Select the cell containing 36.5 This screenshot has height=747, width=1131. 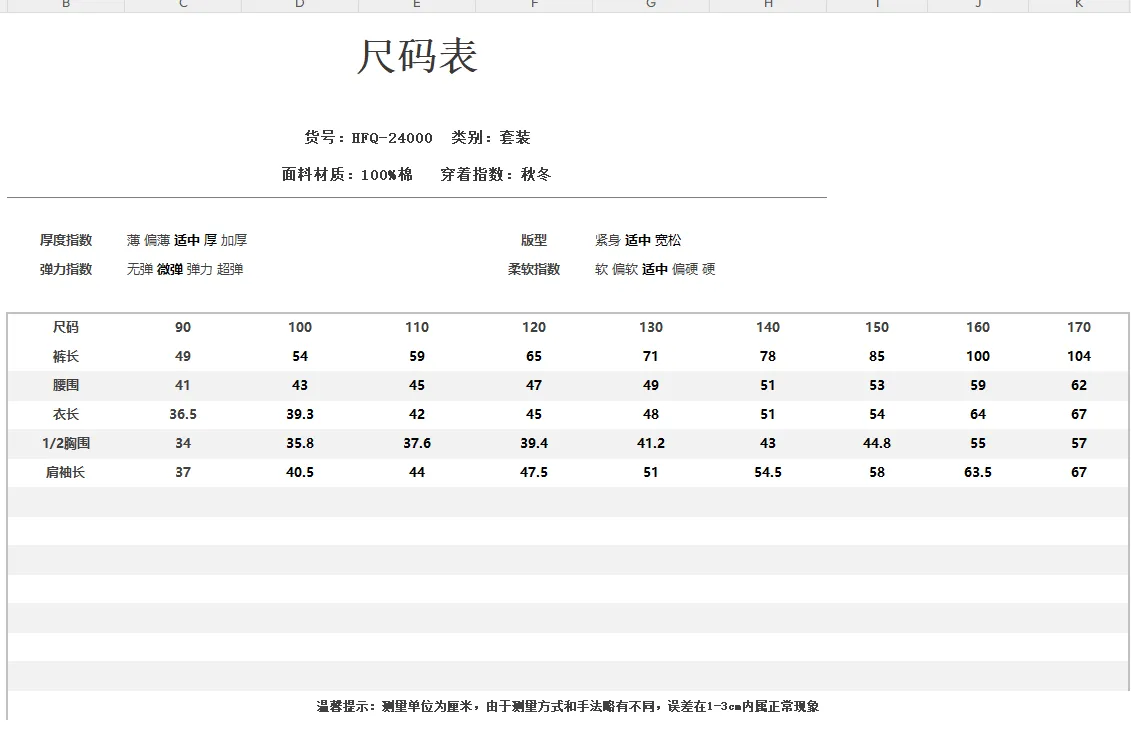(183, 414)
